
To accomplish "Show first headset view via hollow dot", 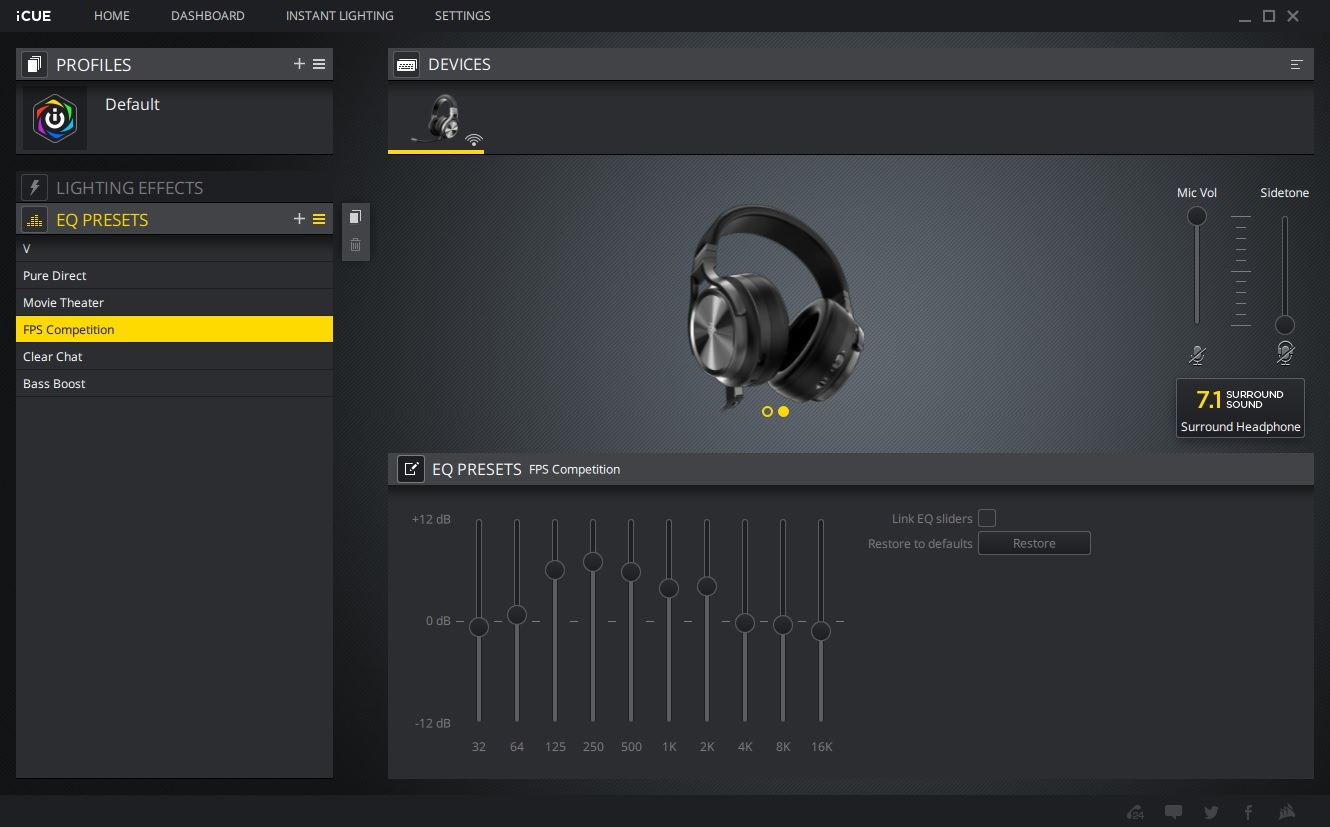I will pyautogui.click(x=767, y=411).
